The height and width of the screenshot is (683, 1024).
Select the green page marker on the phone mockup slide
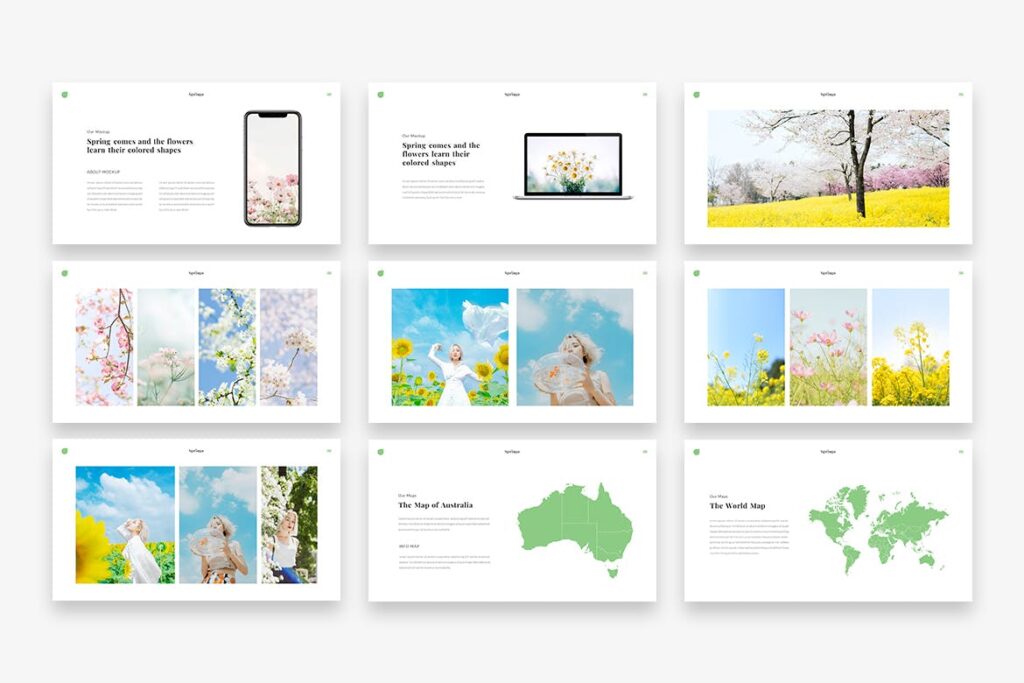pyautogui.click(x=329, y=93)
